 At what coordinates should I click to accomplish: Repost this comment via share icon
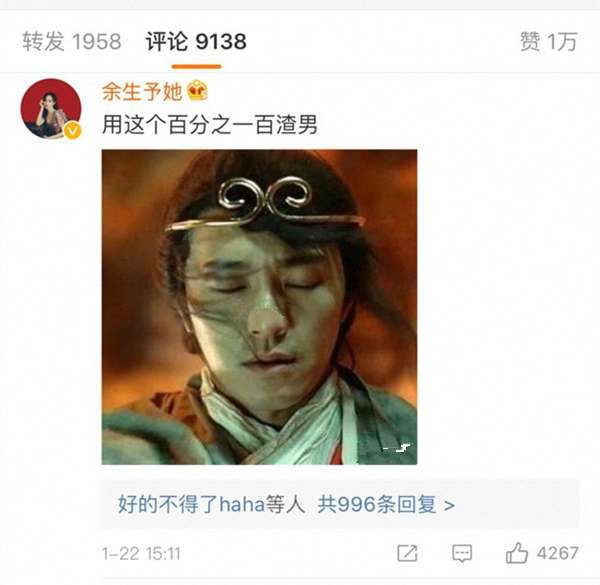[407, 553]
